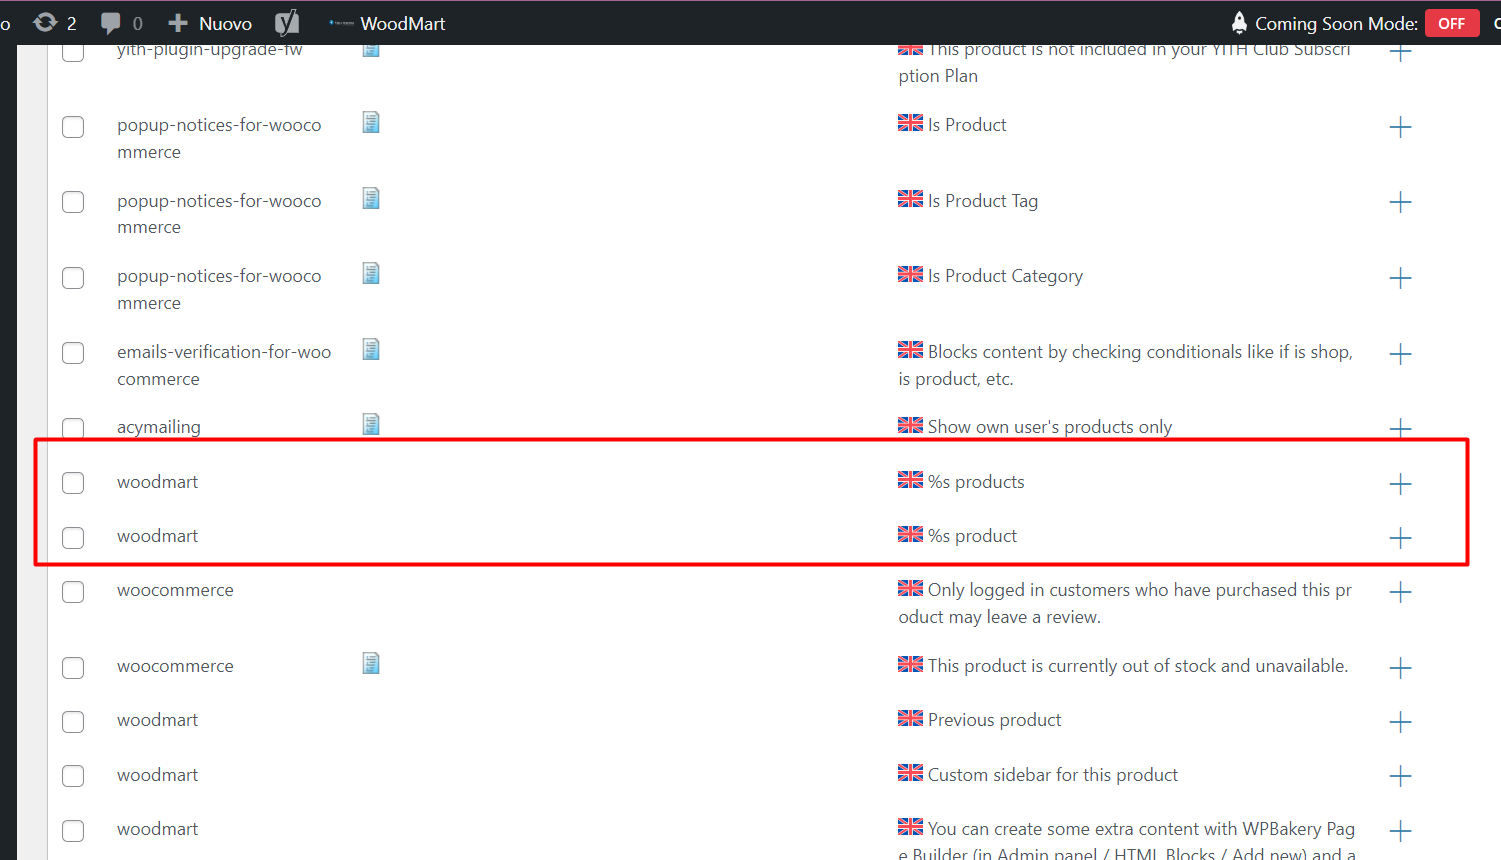Expand translations plus for 'Previous product'
The width and height of the screenshot is (1501, 860).
pyautogui.click(x=1400, y=722)
